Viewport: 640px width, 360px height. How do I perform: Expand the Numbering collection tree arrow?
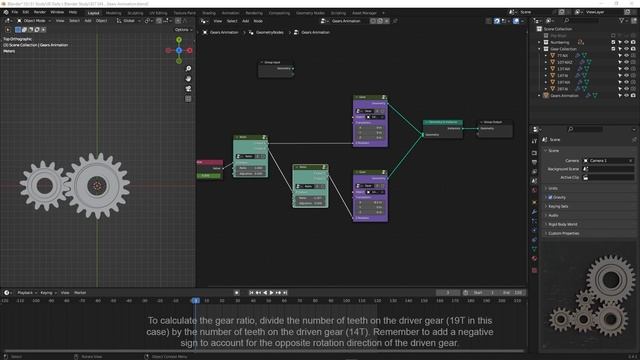click(x=539, y=42)
